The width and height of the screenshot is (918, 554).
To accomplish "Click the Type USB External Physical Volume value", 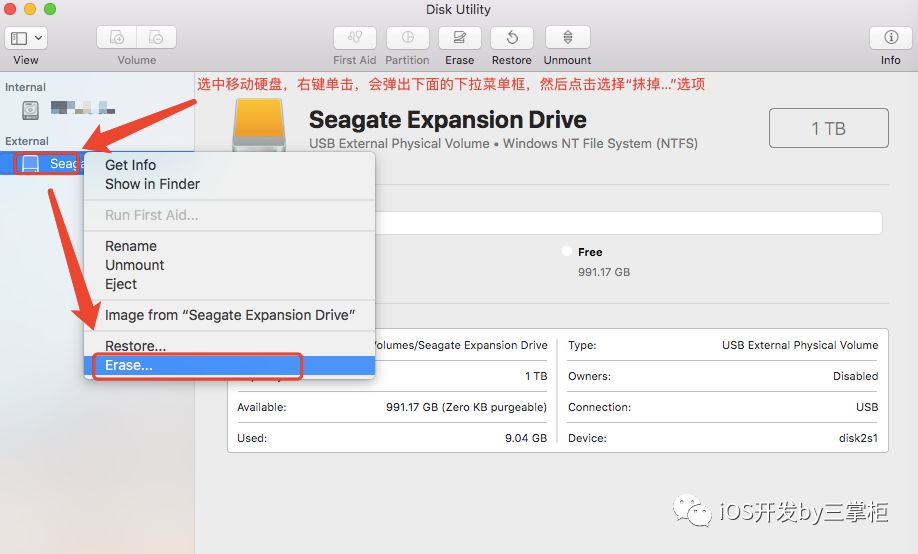I will pyautogui.click(x=800, y=346).
